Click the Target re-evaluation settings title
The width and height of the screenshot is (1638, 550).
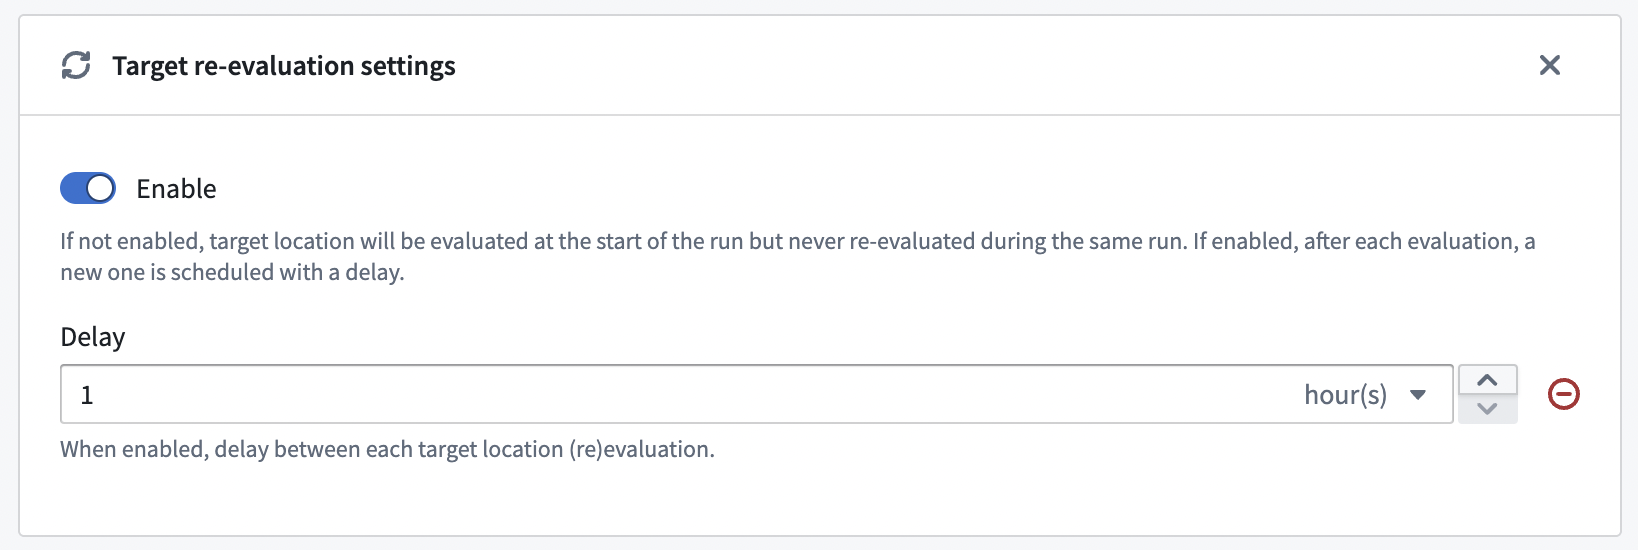click(284, 66)
